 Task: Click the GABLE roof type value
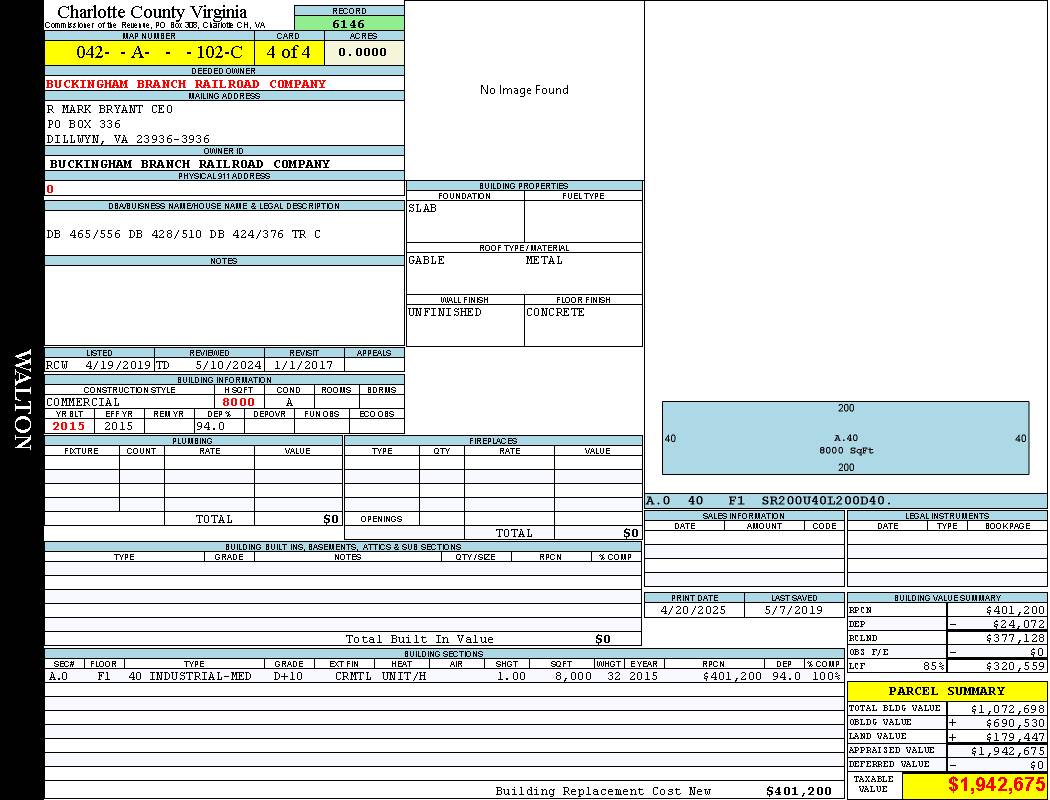click(427, 261)
